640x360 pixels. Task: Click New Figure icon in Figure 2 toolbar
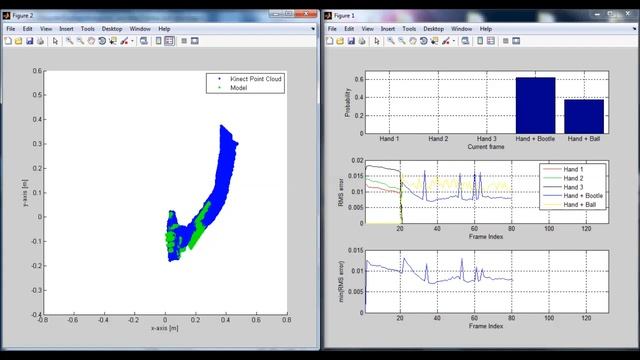coord(8,41)
